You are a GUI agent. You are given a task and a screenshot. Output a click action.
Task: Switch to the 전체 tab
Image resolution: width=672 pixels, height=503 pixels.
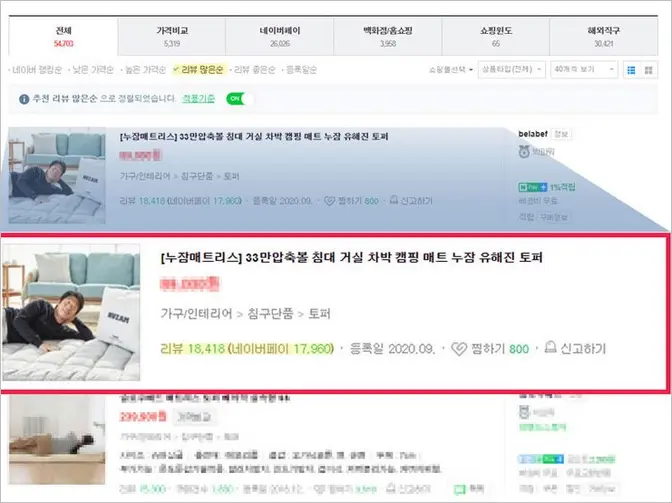[63, 37]
